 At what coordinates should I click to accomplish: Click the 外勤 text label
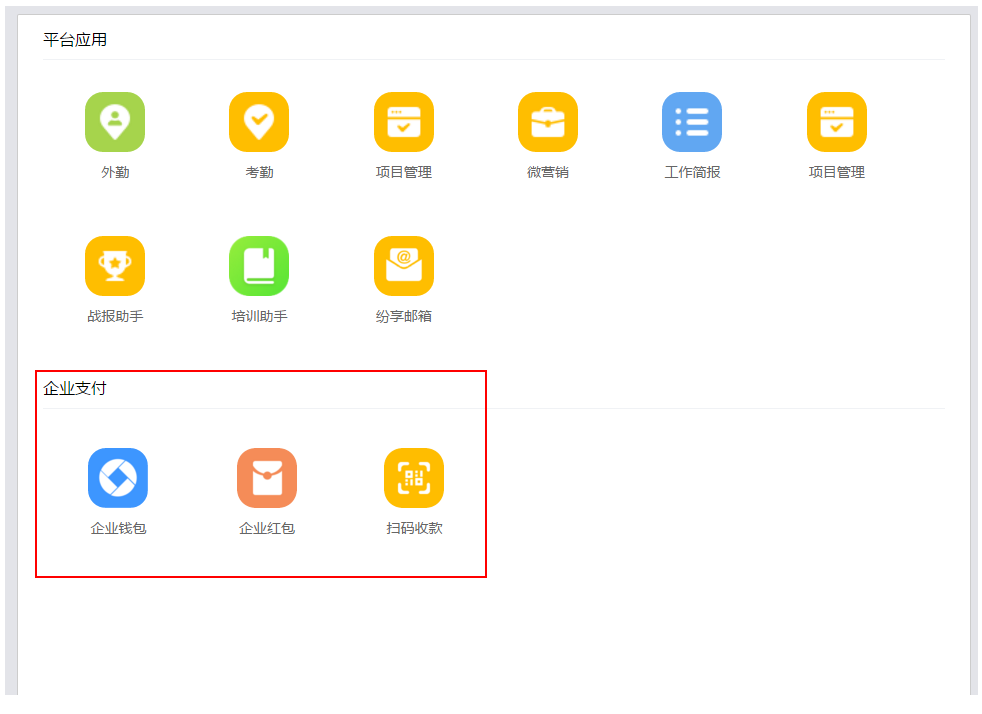click(x=115, y=172)
